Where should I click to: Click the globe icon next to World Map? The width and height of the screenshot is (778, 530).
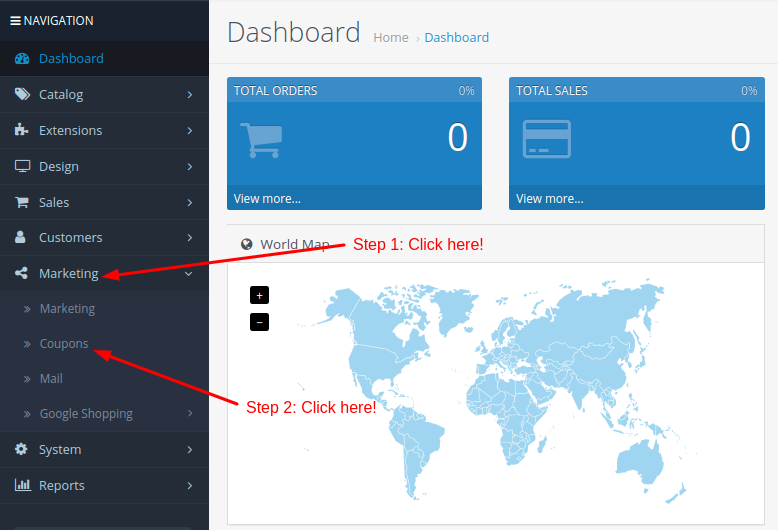coord(247,244)
